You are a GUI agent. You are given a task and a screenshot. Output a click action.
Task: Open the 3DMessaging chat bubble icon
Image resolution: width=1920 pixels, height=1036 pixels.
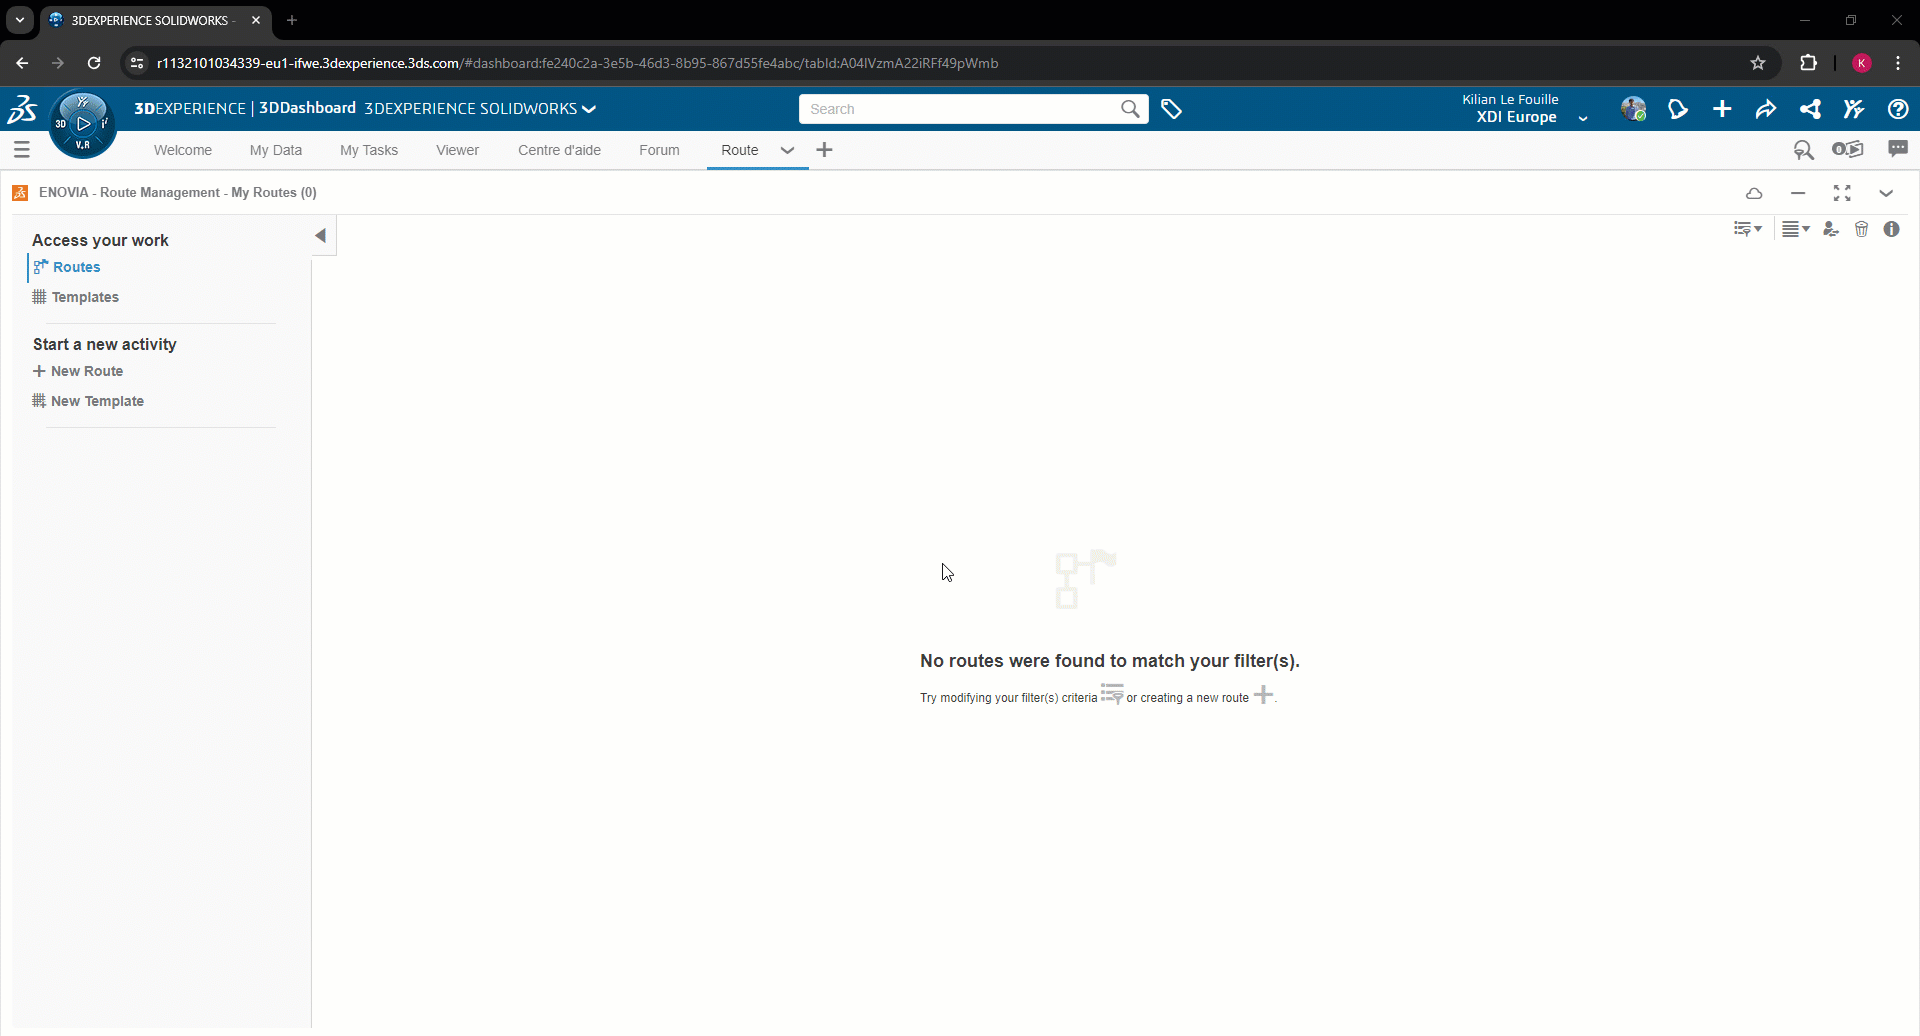[x=1897, y=149]
